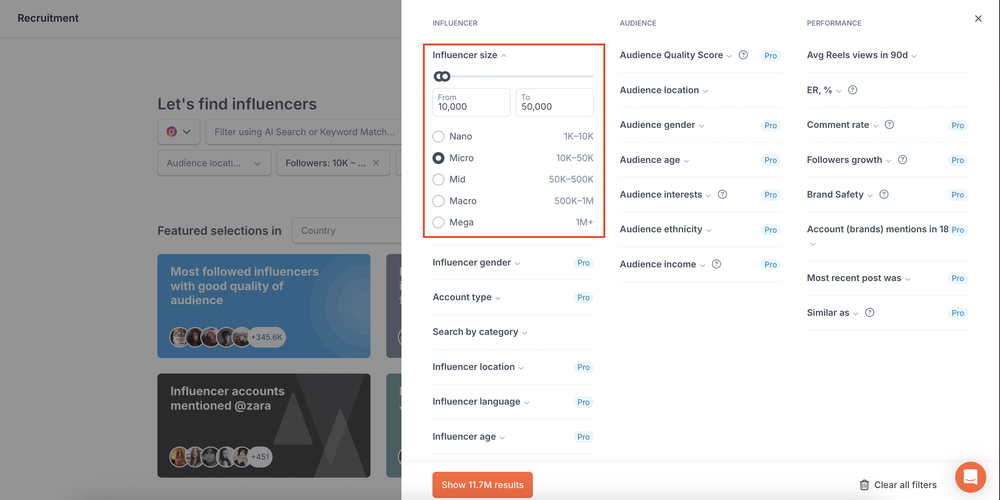Click help icon next to ER, %

(x=853, y=90)
